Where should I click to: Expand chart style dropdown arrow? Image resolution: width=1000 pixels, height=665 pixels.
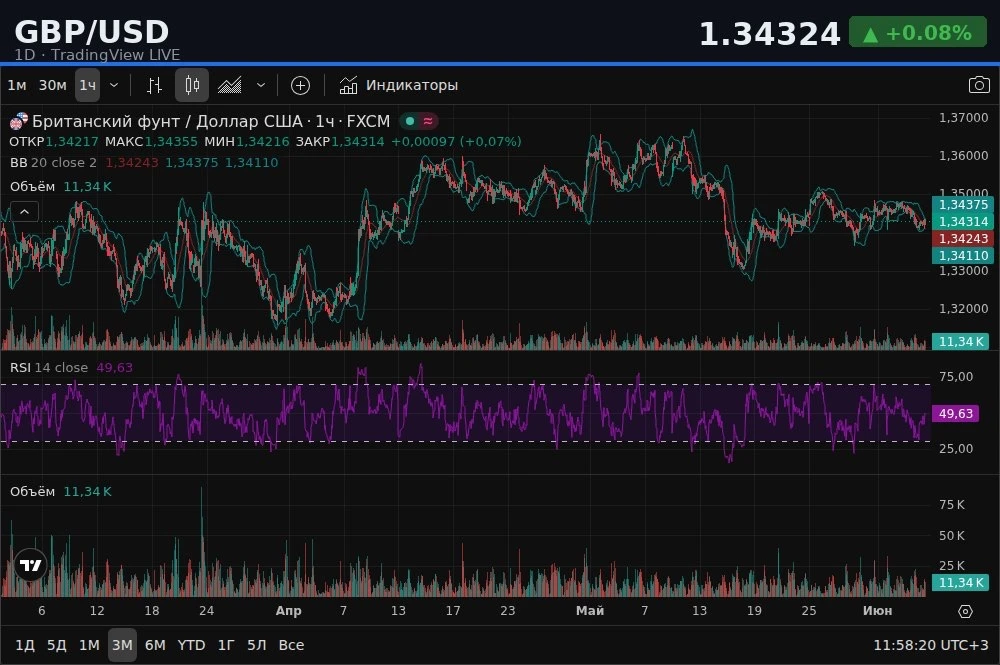261,85
